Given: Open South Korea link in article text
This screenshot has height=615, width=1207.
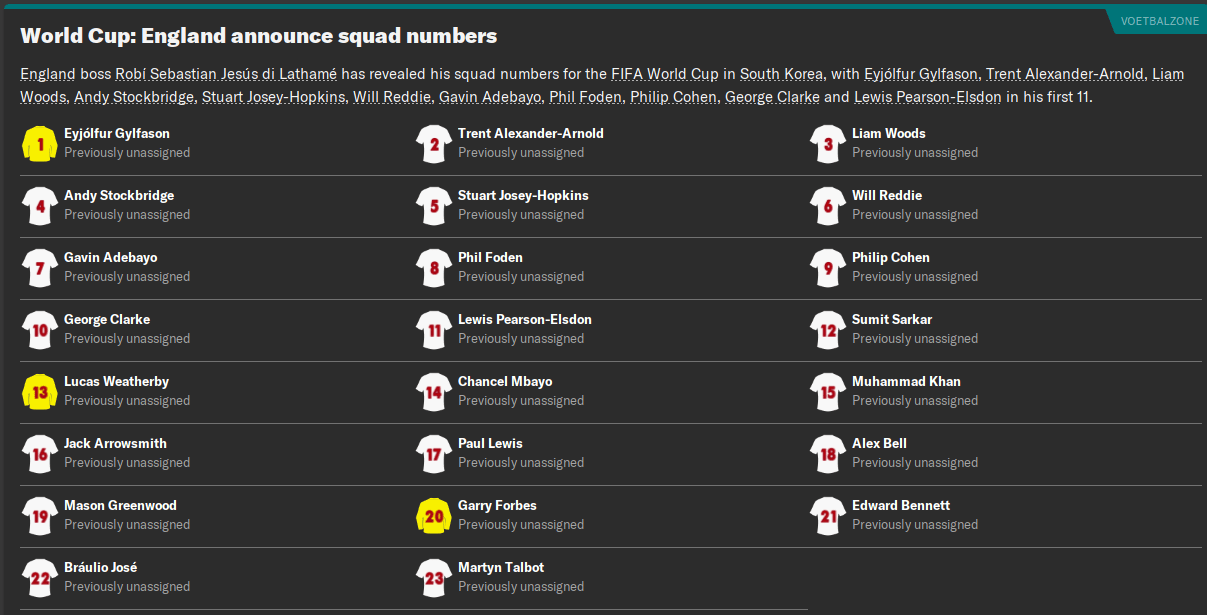Looking at the screenshot, I should 782,74.
